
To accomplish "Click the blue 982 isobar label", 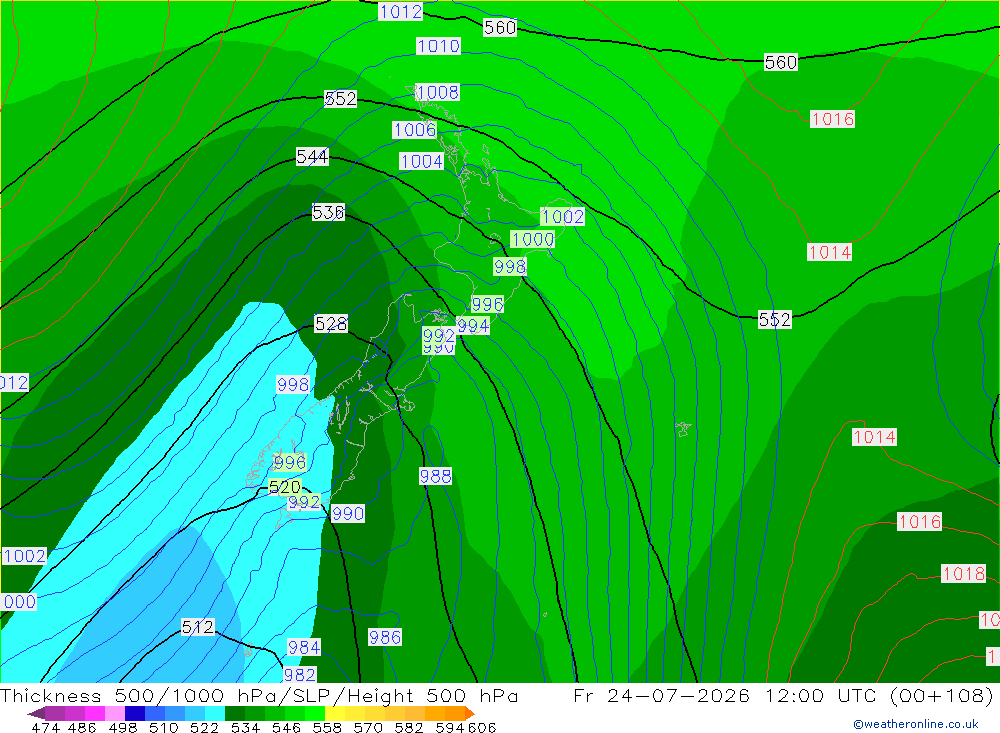I will click(x=300, y=675).
